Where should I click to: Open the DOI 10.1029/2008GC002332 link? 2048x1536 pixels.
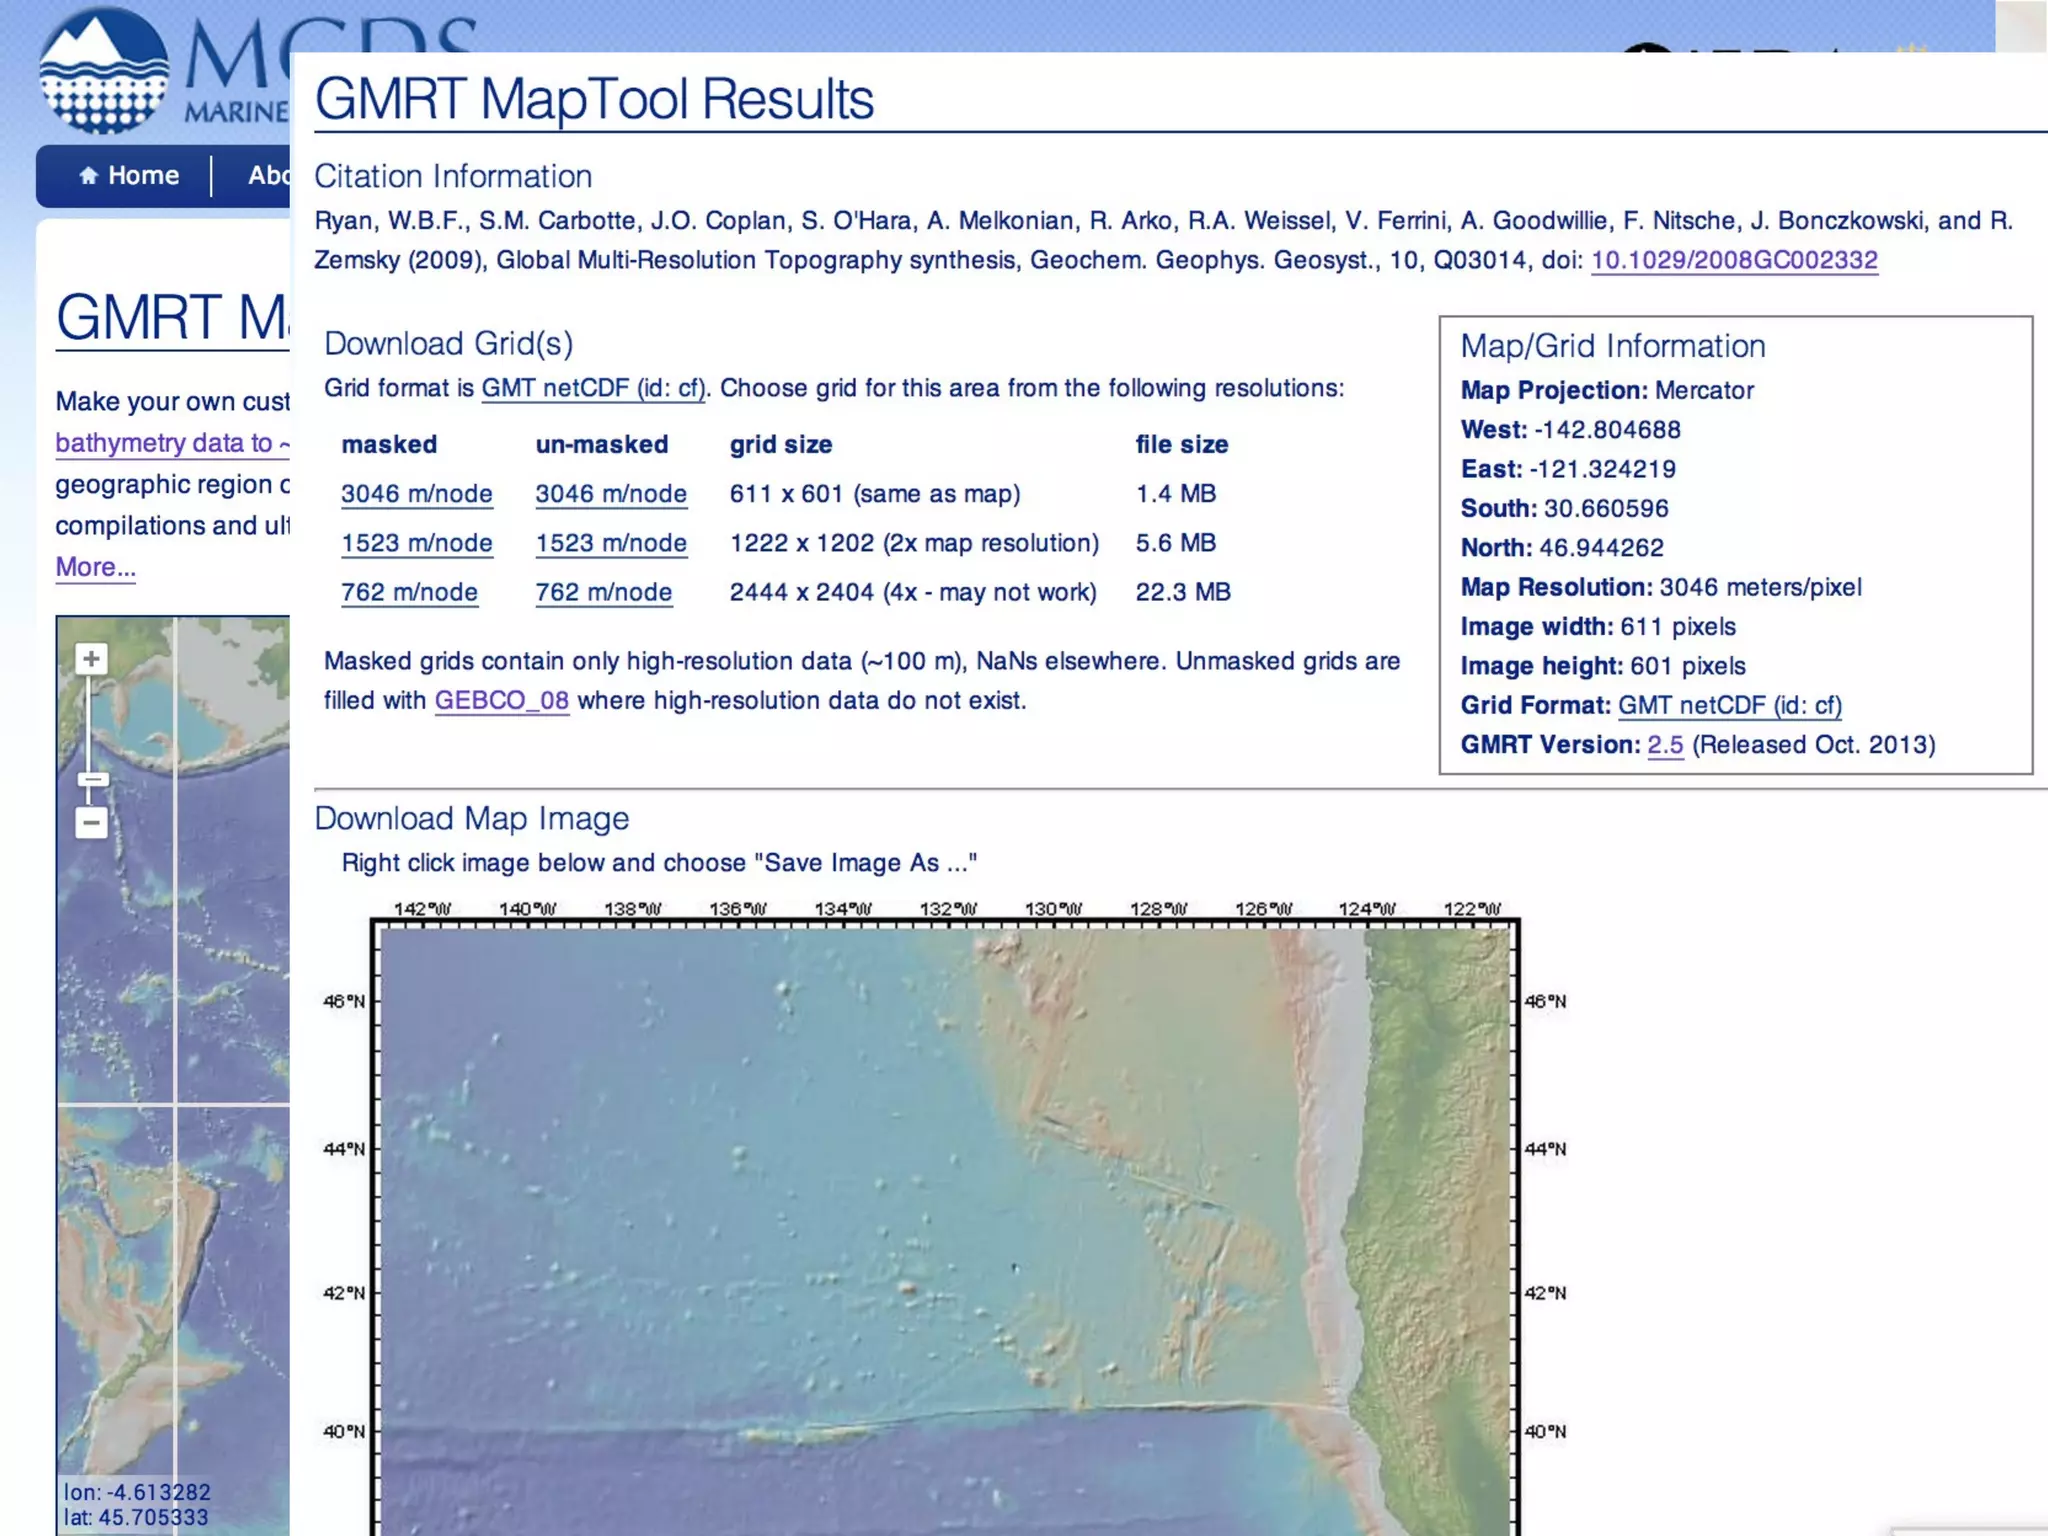(1733, 260)
